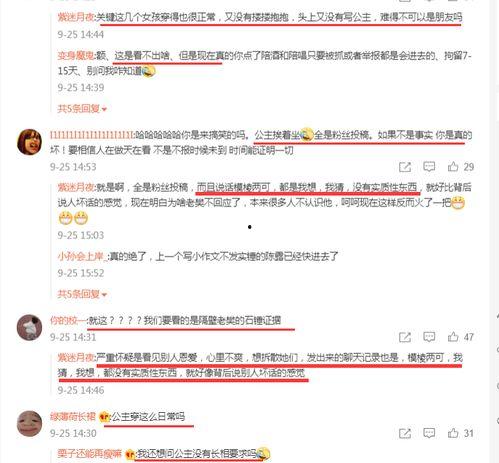Screen dimensions: 499x463
Task: Reply to the 9-25 14:53 comment
Action: click(429, 166)
